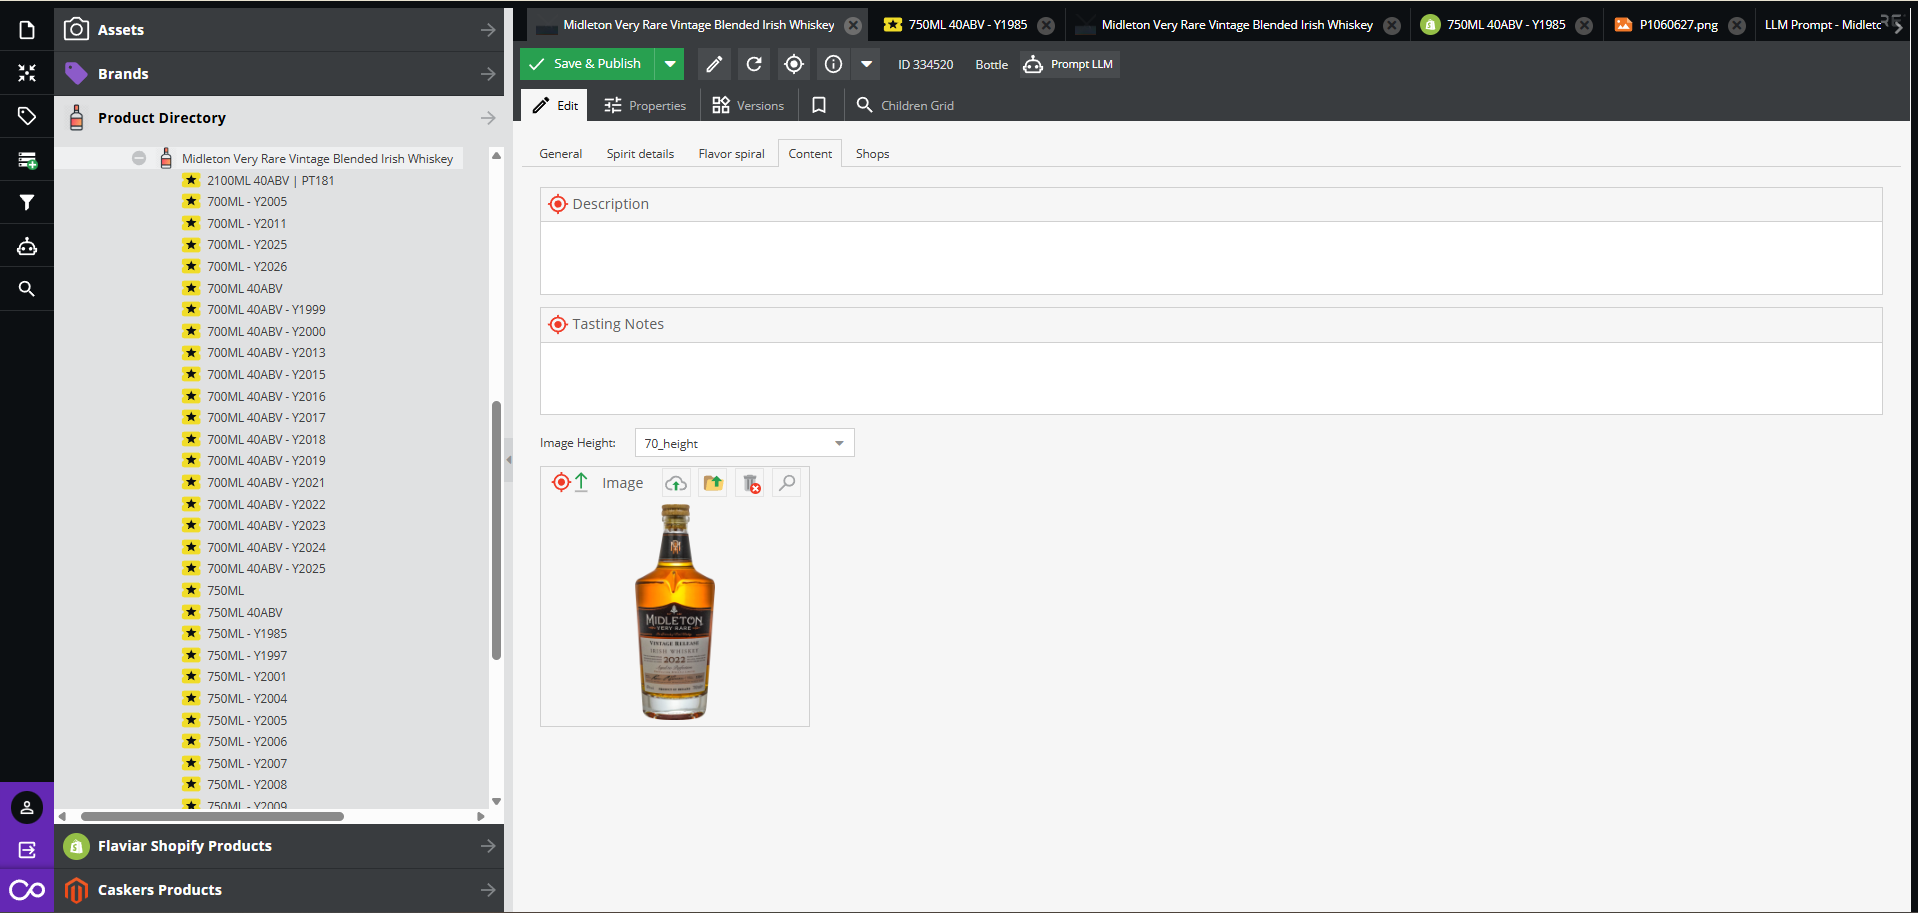Viewport: 1918px width, 913px height.
Task: Open the user profile icon
Action: click(27, 808)
